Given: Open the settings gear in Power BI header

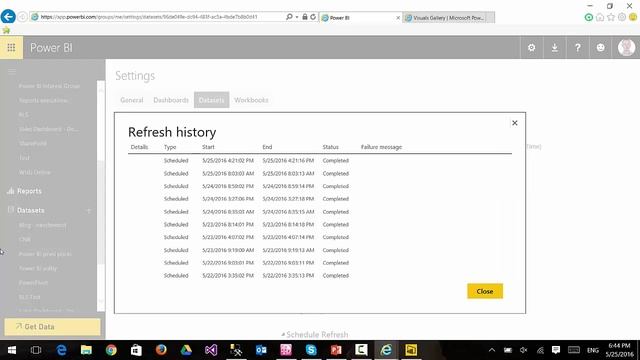Looking at the screenshot, I should tap(531, 47).
